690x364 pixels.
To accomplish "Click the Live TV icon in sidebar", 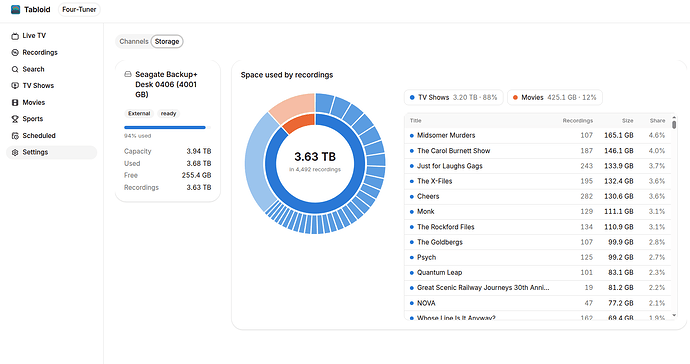I will click(x=15, y=36).
